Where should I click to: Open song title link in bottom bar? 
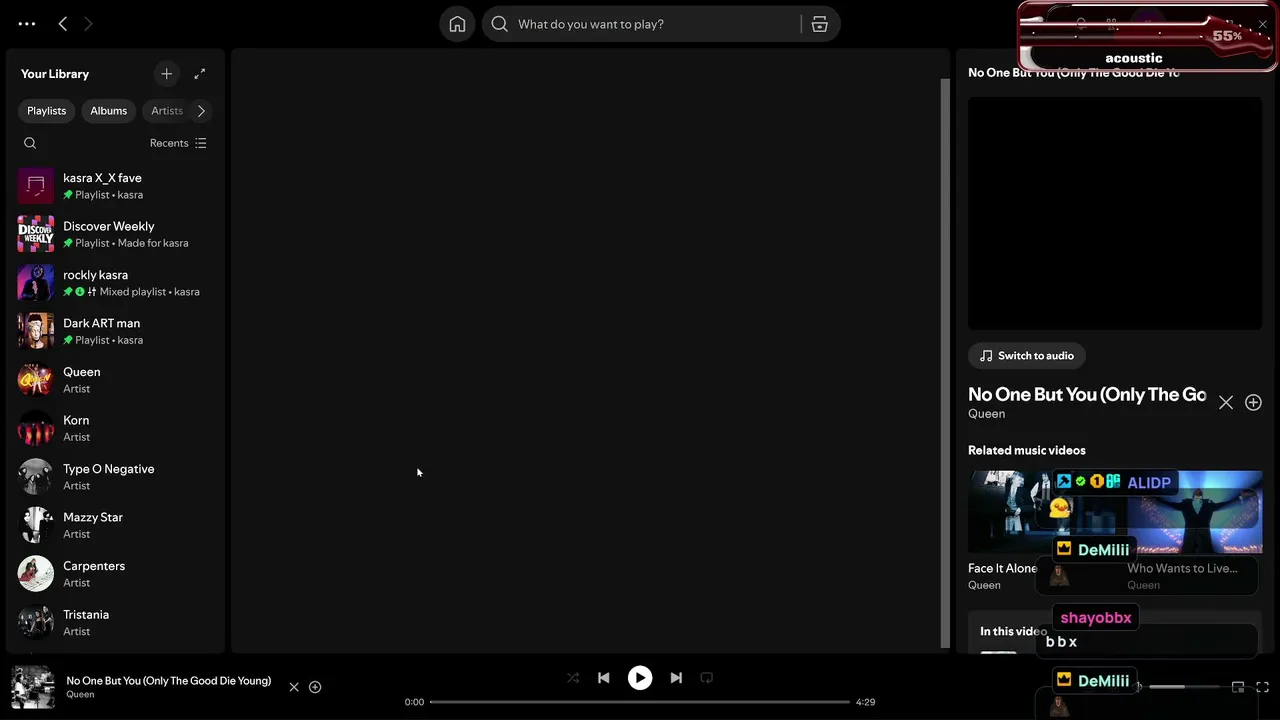[x=169, y=681]
